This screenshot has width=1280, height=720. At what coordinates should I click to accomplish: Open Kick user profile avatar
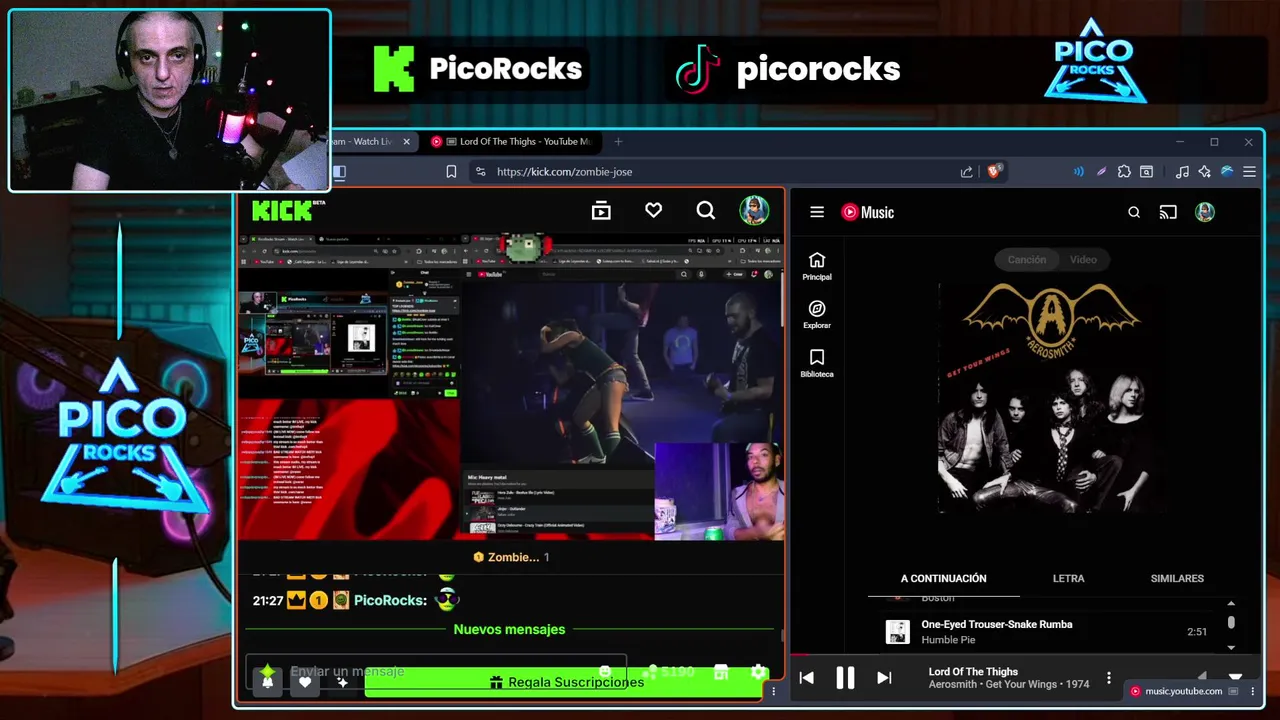tap(754, 210)
